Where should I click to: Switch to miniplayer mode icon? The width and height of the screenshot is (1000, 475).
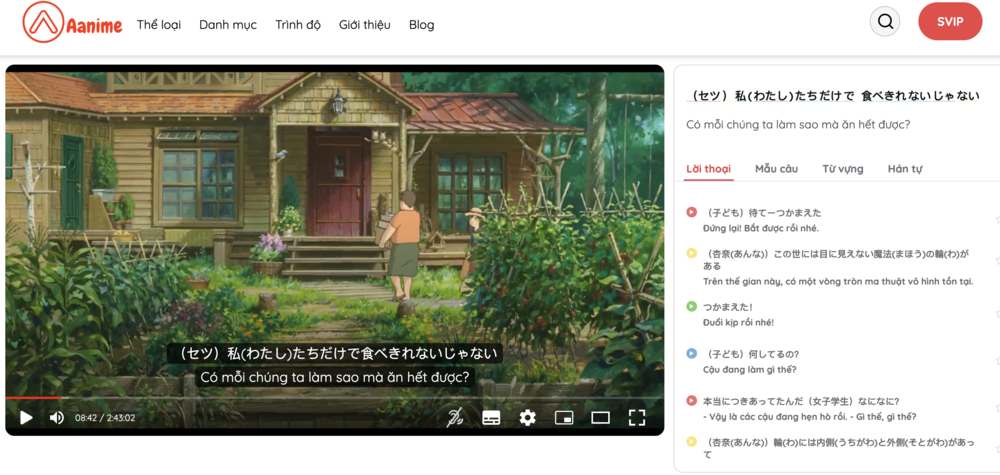[564, 418]
